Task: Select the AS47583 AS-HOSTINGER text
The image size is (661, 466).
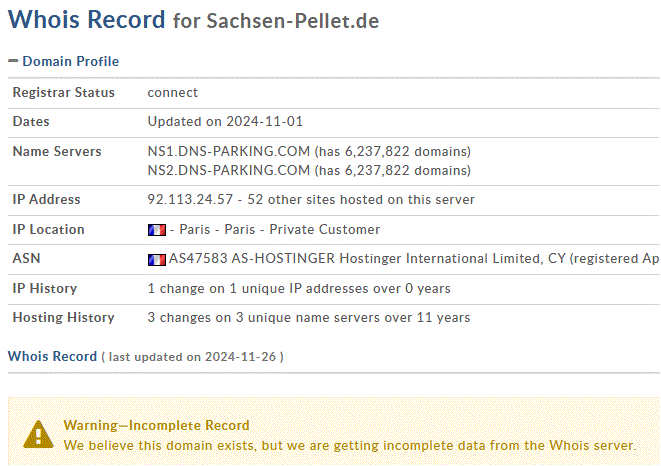Action: [x=252, y=259]
